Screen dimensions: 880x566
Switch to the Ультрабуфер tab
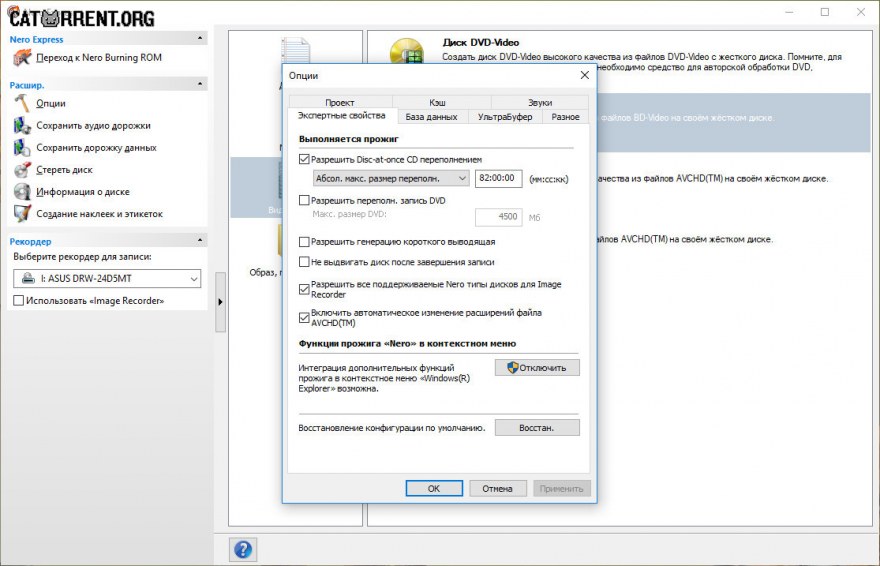coord(505,117)
